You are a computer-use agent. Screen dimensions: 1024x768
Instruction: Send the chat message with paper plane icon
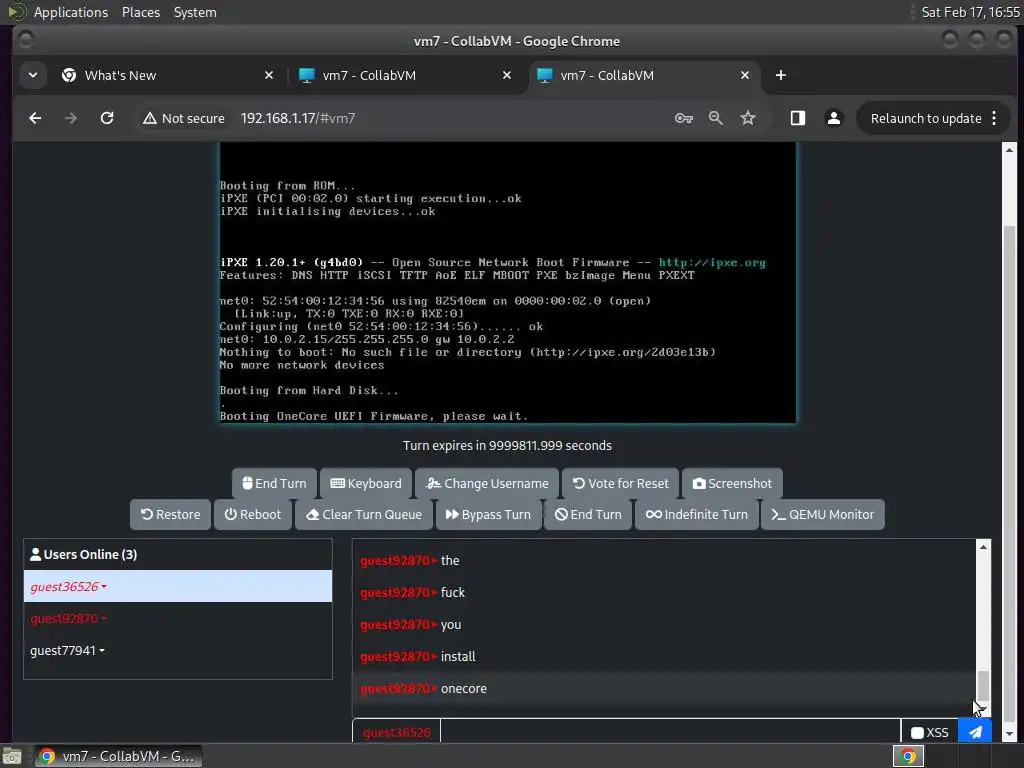click(975, 731)
